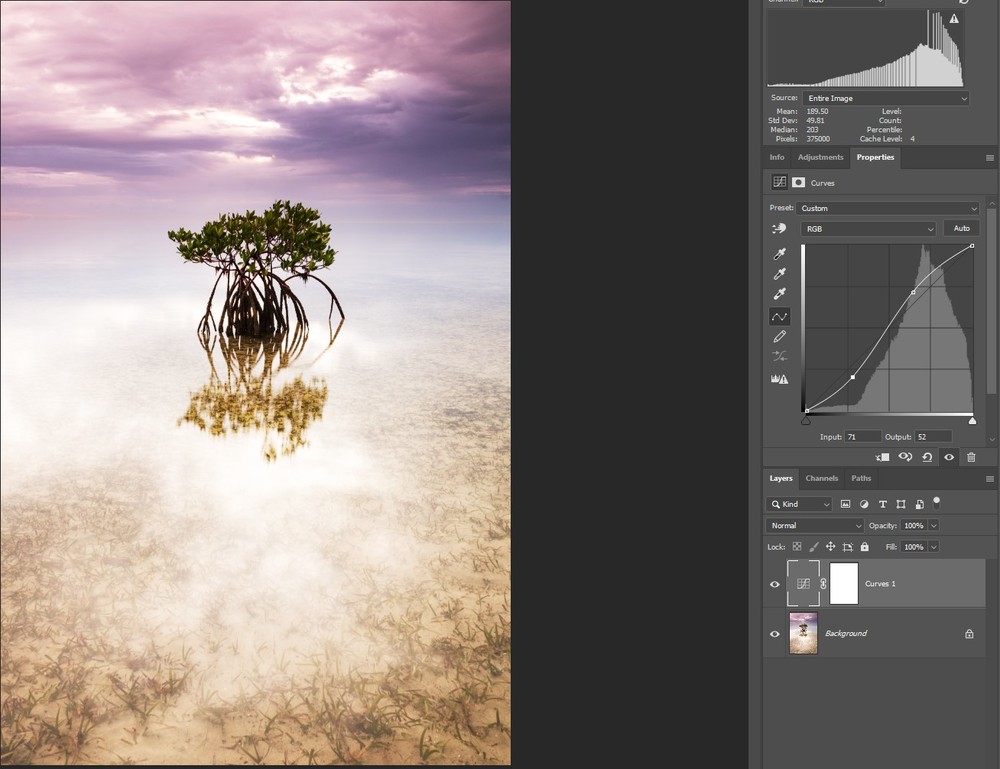Image resolution: width=1000 pixels, height=769 pixels.
Task: Clip the adjustment to the layer below
Action: click(x=883, y=457)
